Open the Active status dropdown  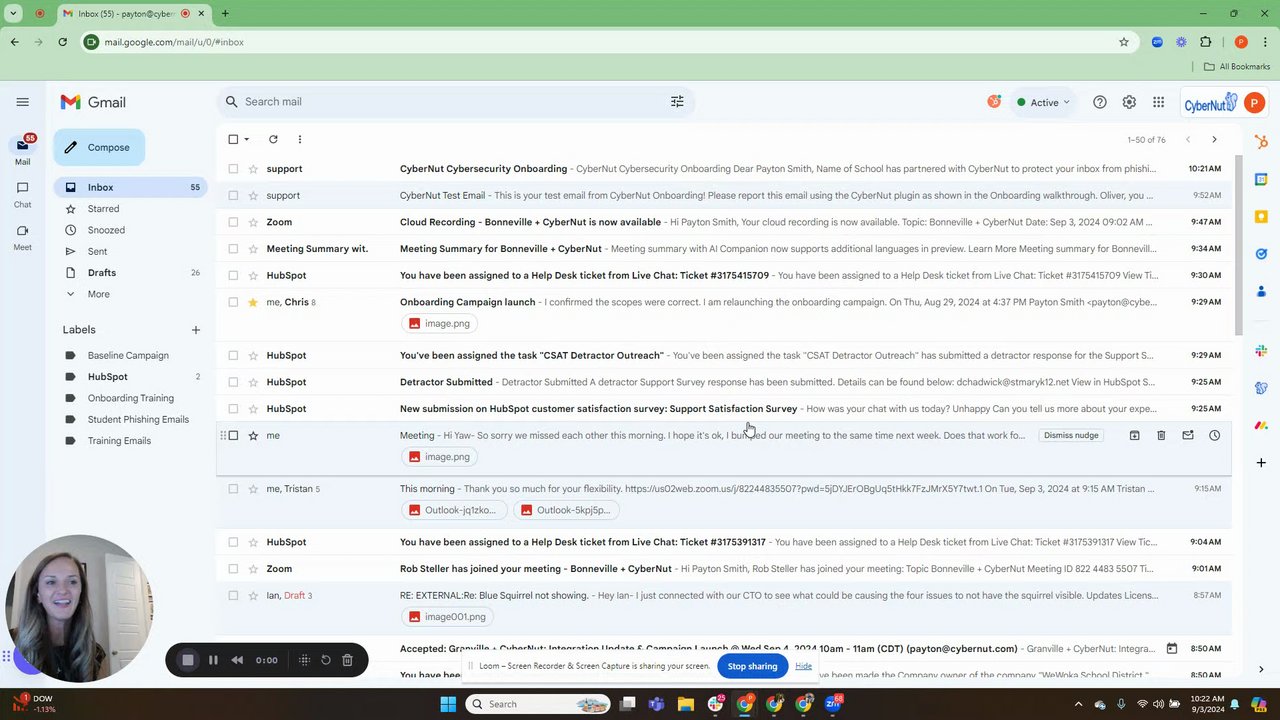pyautogui.click(x=1043, y=102)
